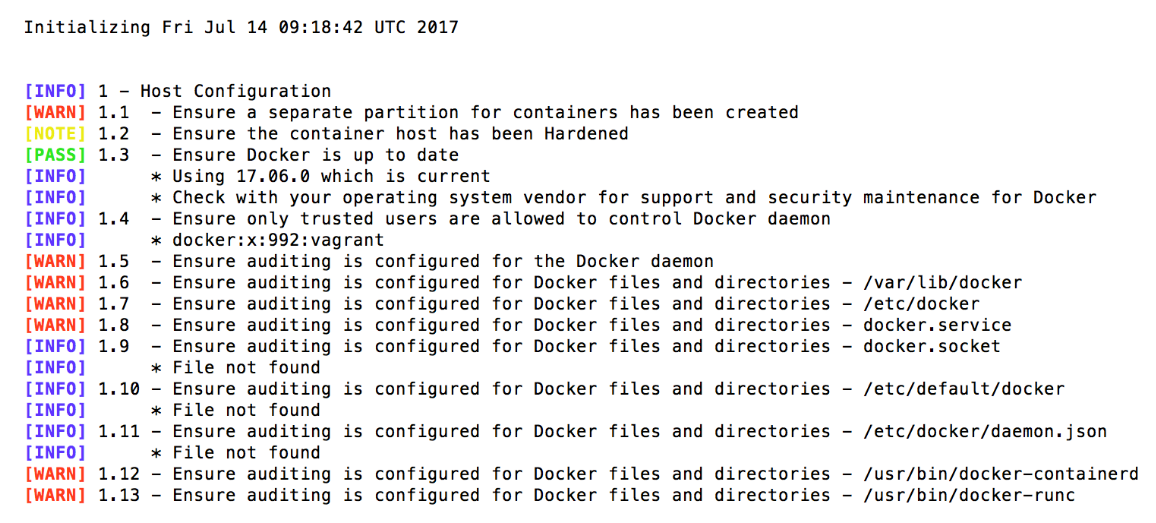This screenshot has height=523, width=1156.
Task: Click the Host Configuration heading line
Action: click(x=178, y=91)
